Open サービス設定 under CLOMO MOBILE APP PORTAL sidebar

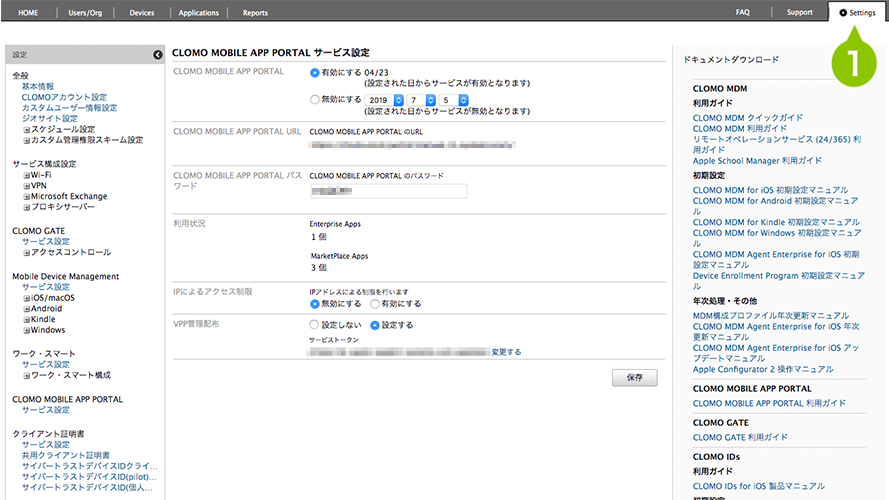coord(45,410)
